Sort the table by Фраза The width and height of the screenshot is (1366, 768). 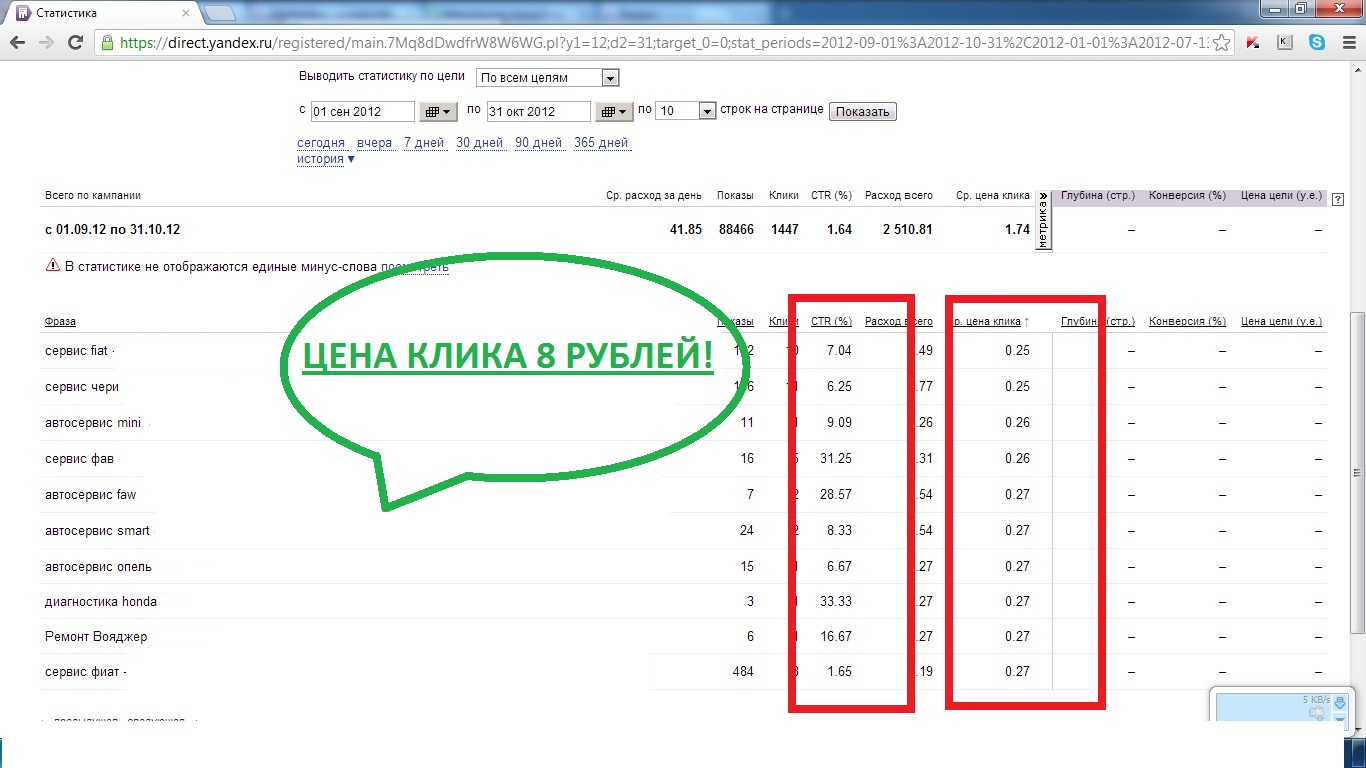60,321
